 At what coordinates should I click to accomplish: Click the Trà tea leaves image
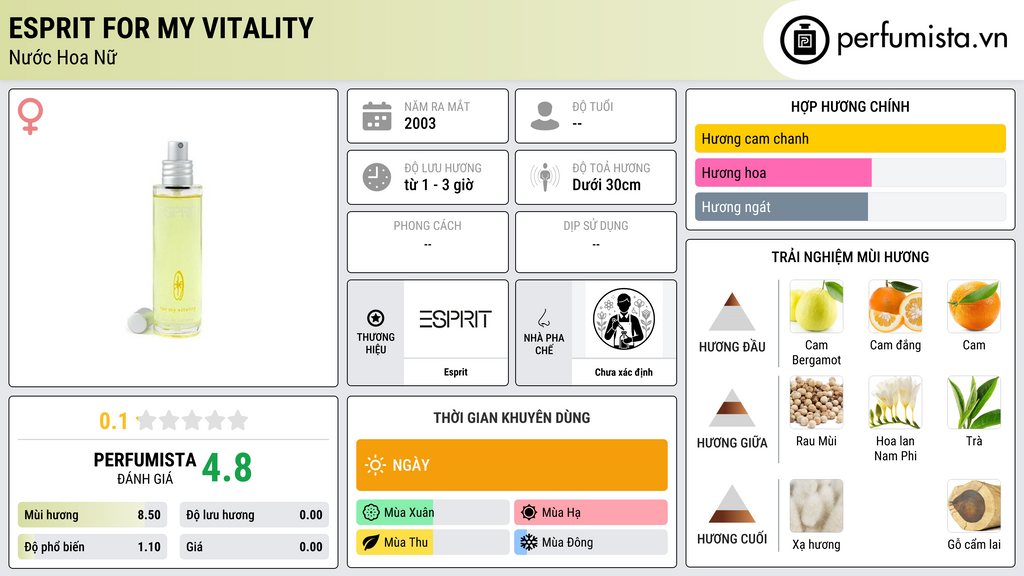pyautogui.click(x=974, y=402)
